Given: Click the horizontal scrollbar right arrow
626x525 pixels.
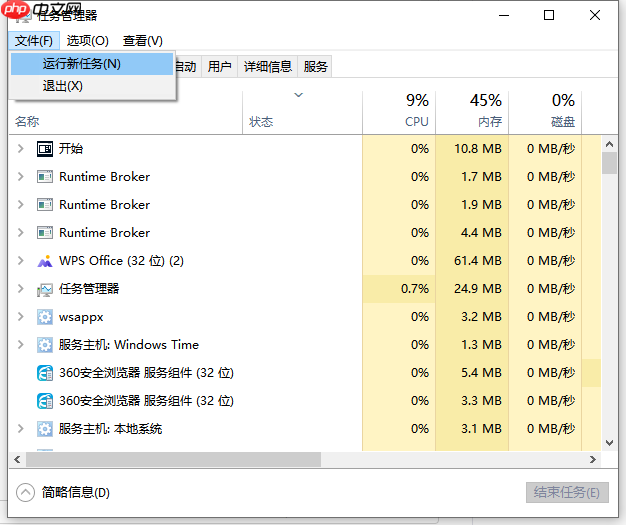Looking at the screenshot, I should click(593, 460).
